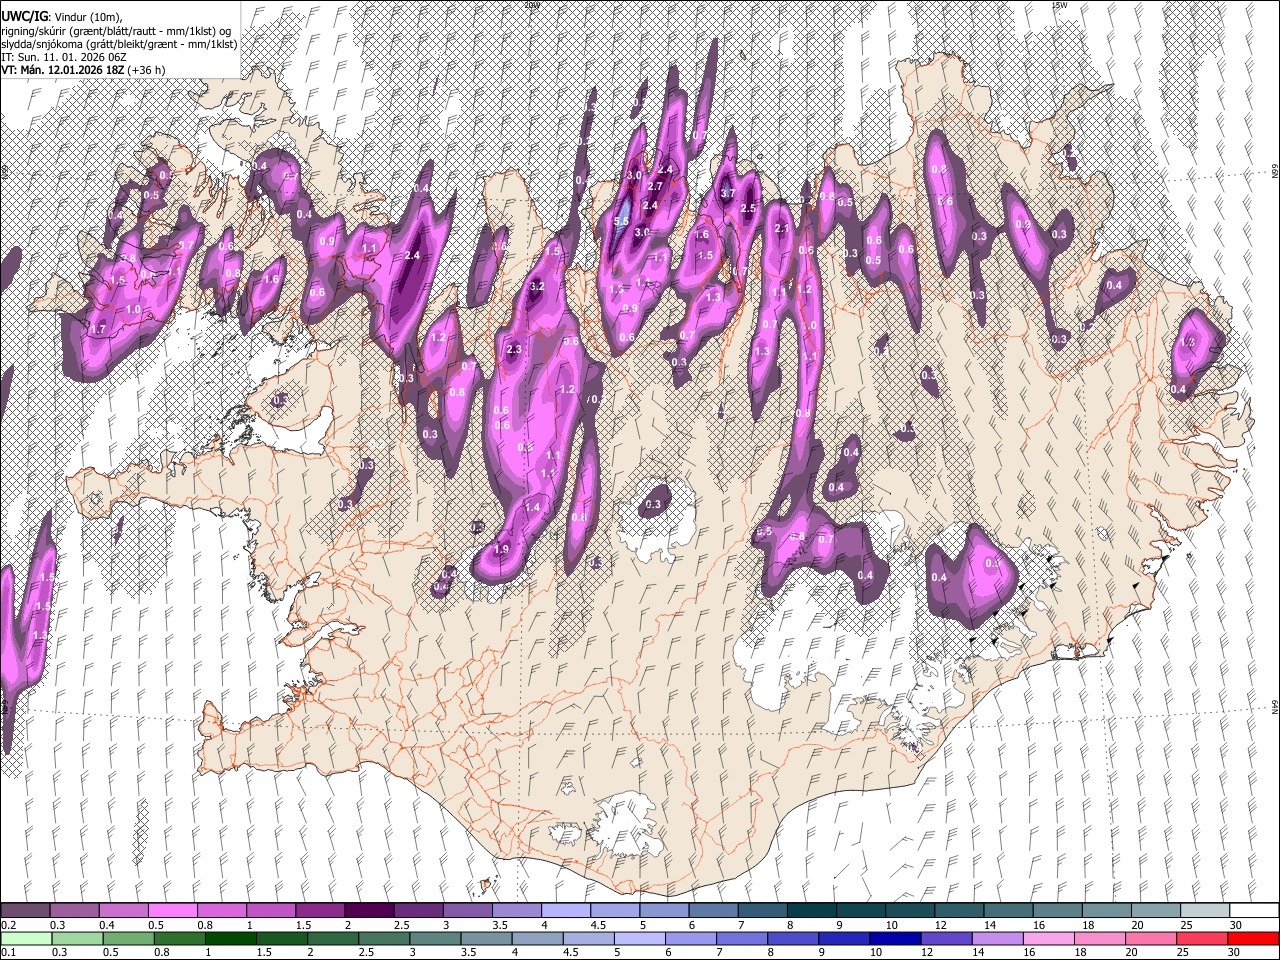Pick the red lower legend swatch after 30
The height and width of the screenshot is (960, 1280).
[1253, 938]
